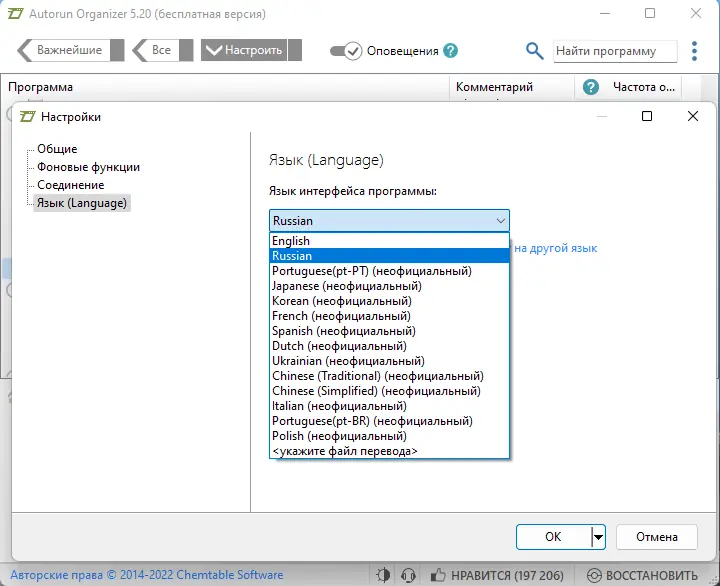Select Язык (Language) tree item
Screen dimensions: 720x586
coord(82,203)
